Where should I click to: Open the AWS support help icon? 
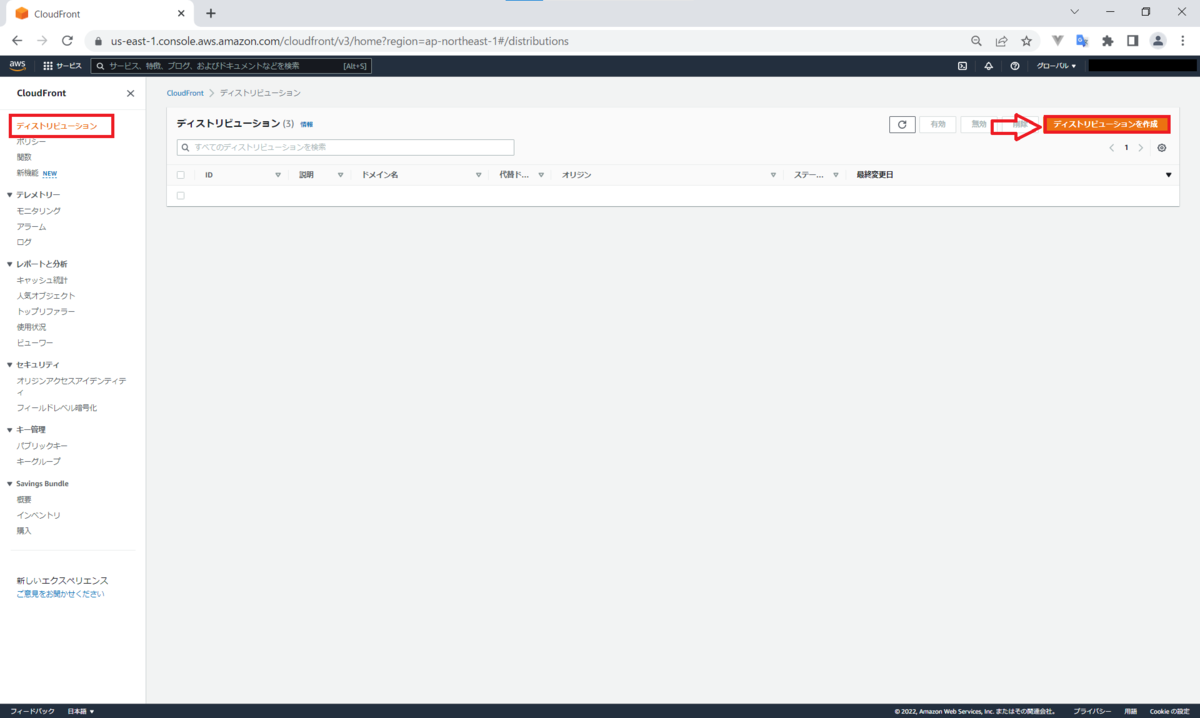click(1015, 66)
